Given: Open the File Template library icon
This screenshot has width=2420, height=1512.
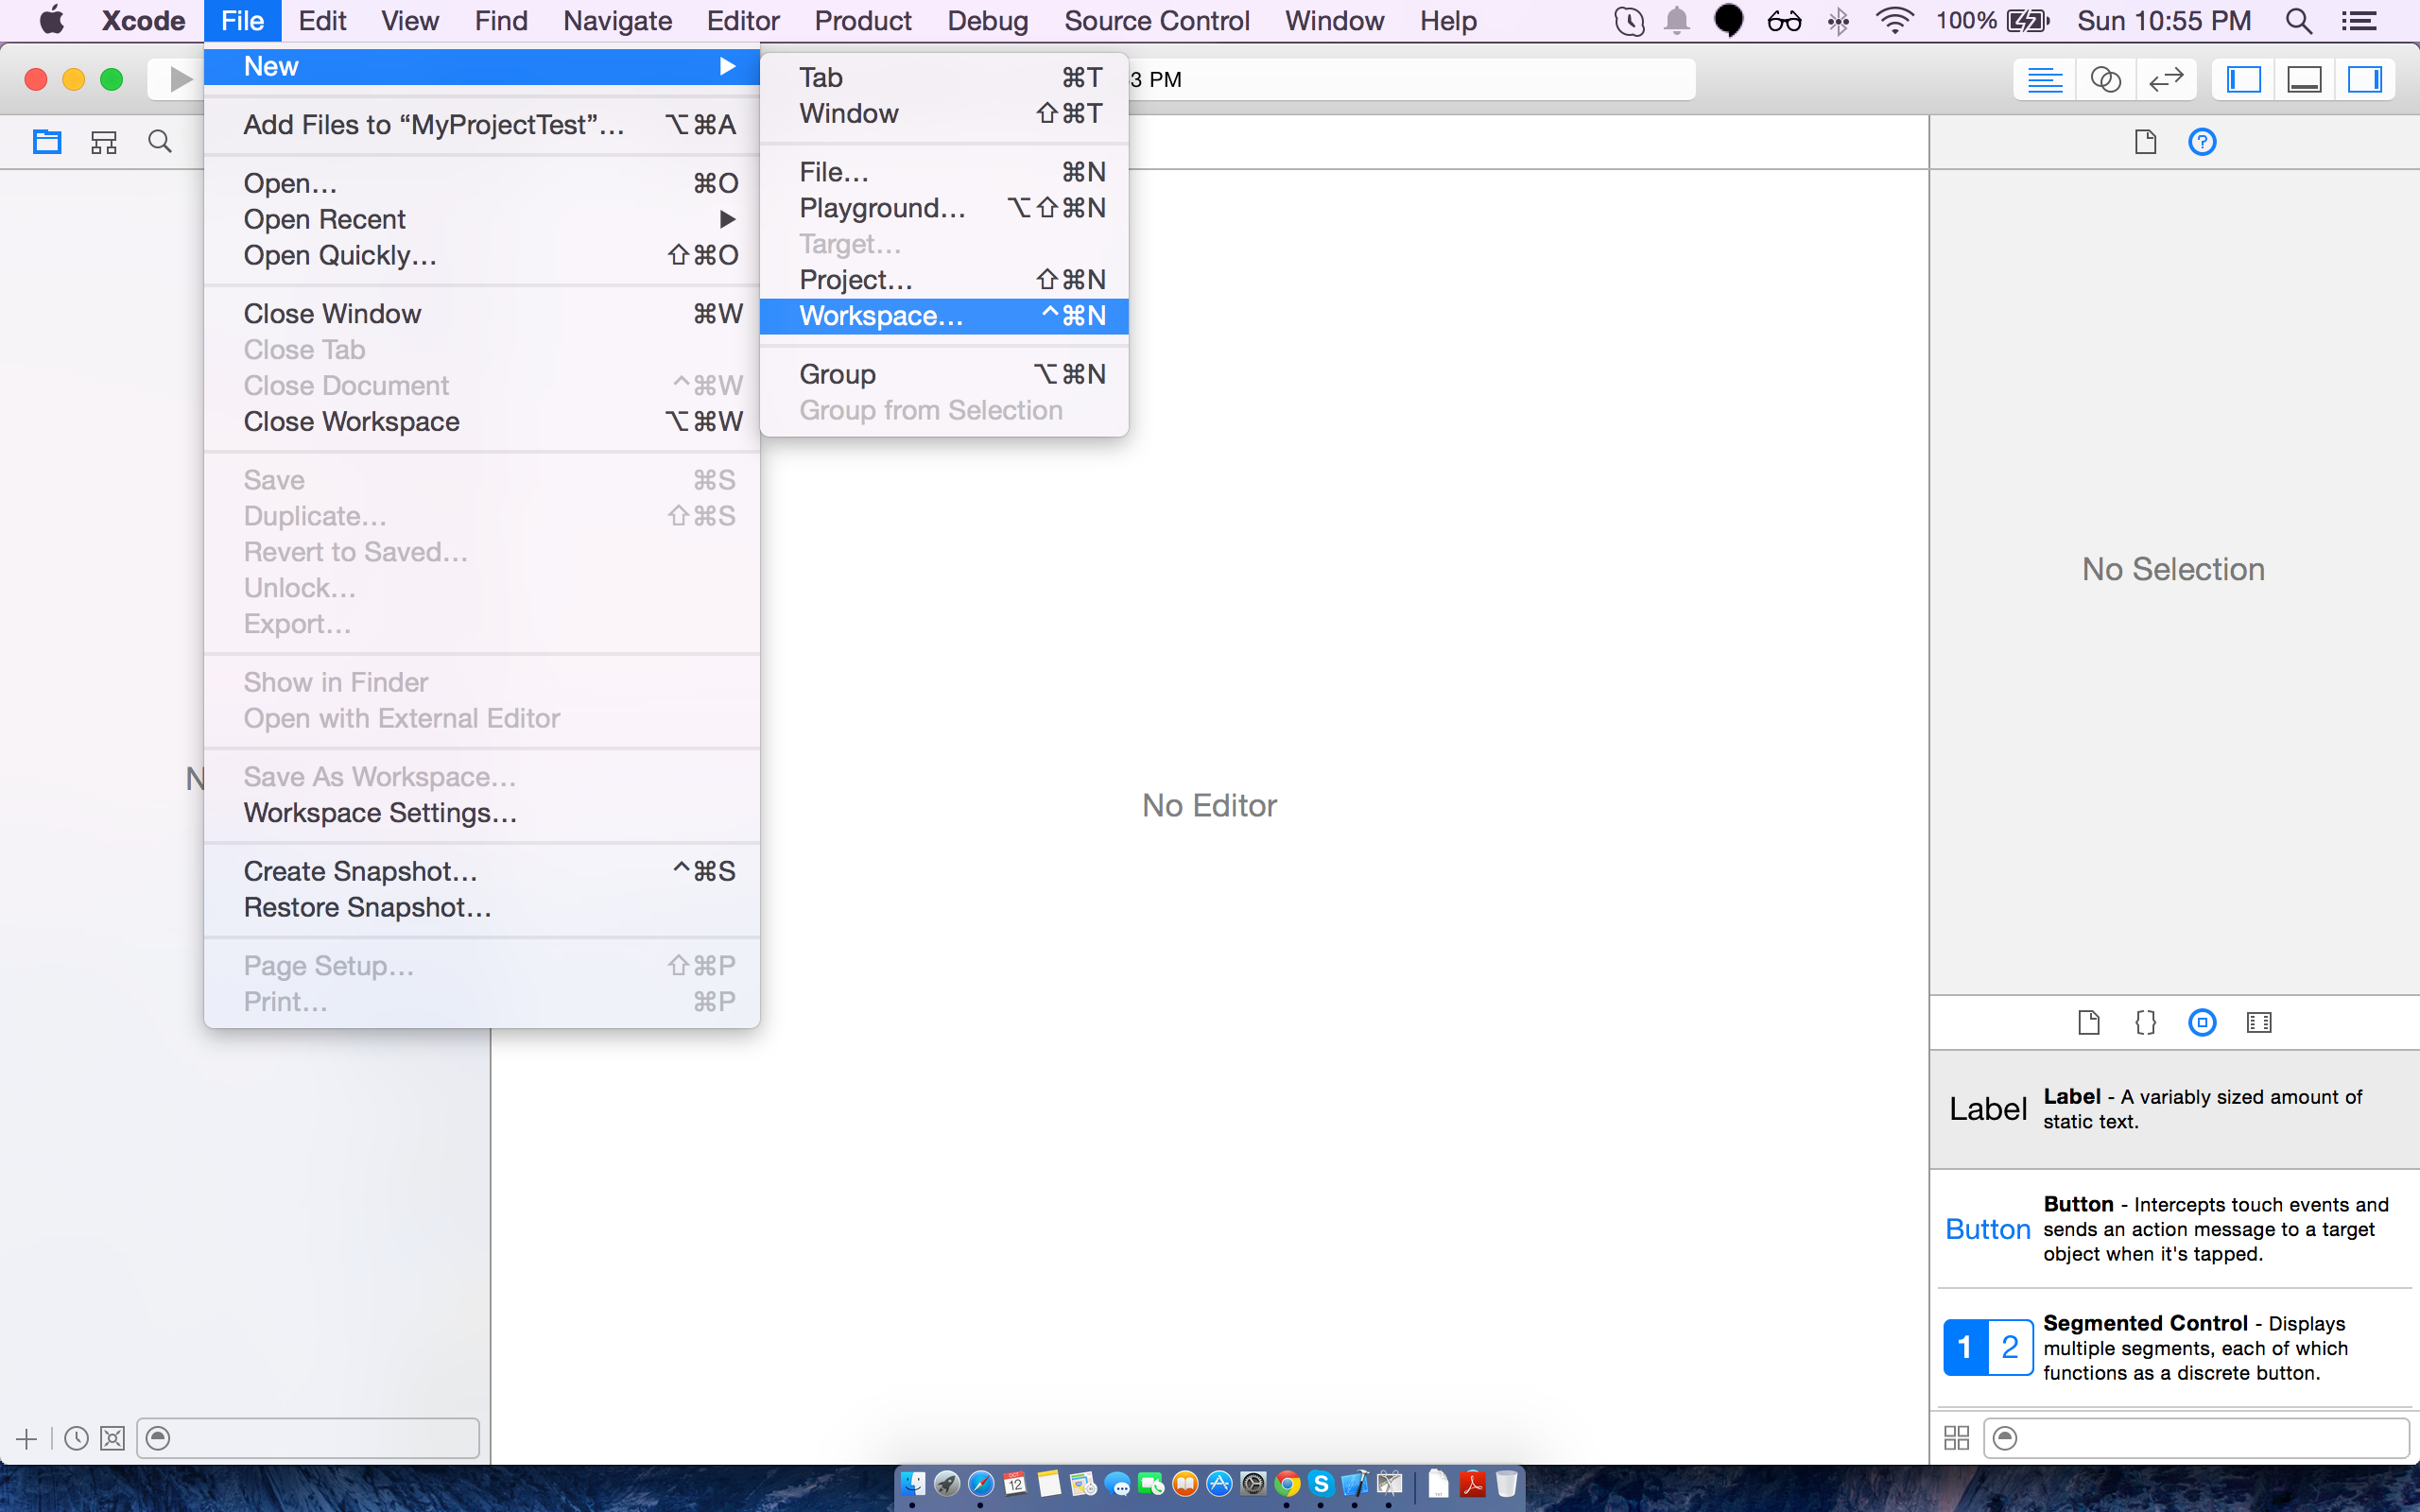Looking at the screenshot, I should click(x=2088, y=1022).
